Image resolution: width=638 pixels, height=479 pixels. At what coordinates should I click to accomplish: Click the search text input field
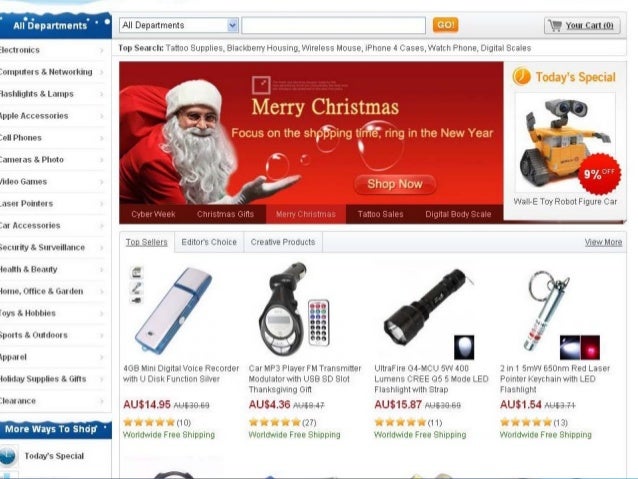point(334,25)
